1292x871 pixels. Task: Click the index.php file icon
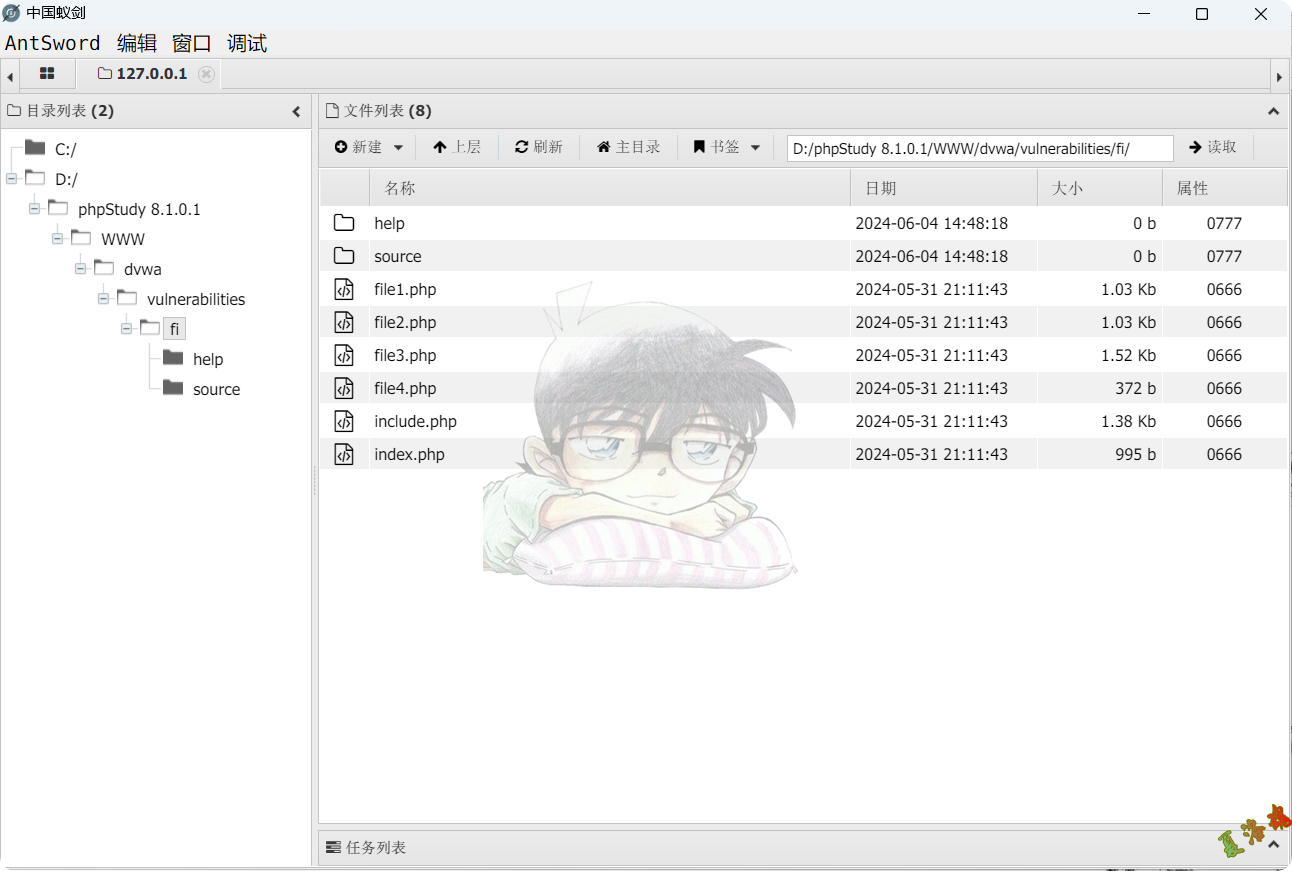point(344,454)
